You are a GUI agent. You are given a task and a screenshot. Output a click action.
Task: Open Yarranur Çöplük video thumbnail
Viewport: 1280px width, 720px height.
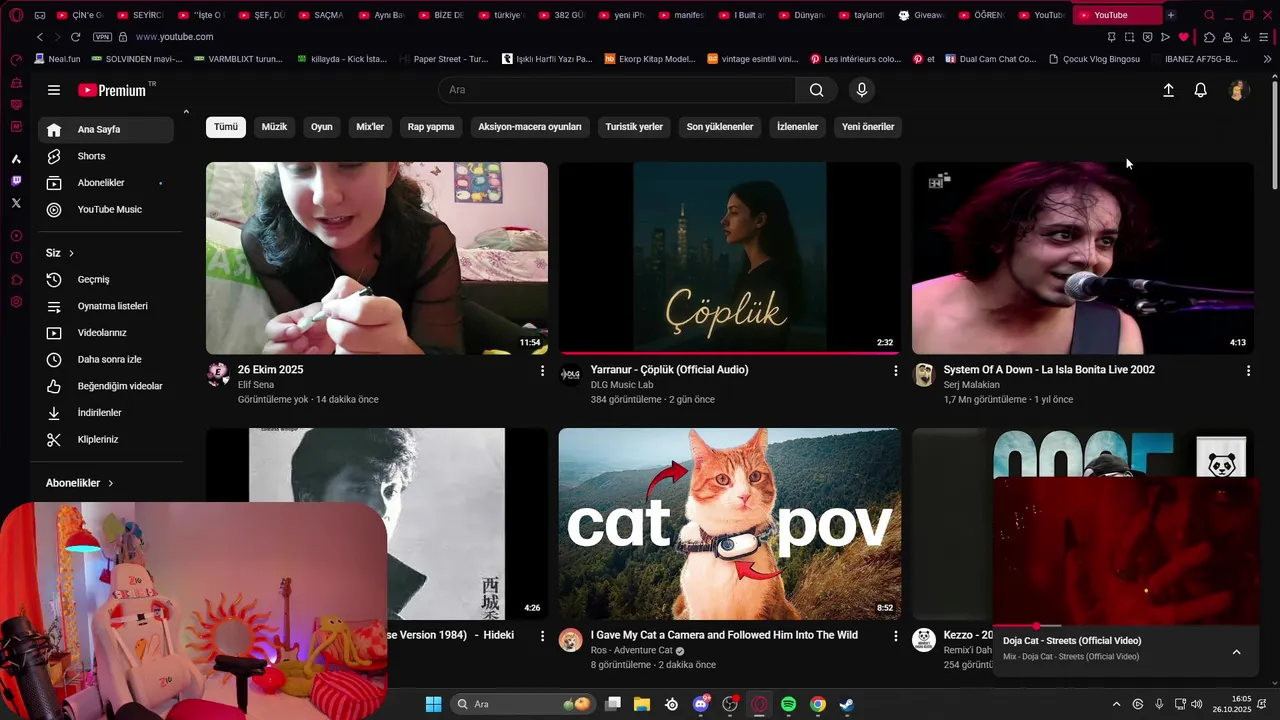point(730,258)
